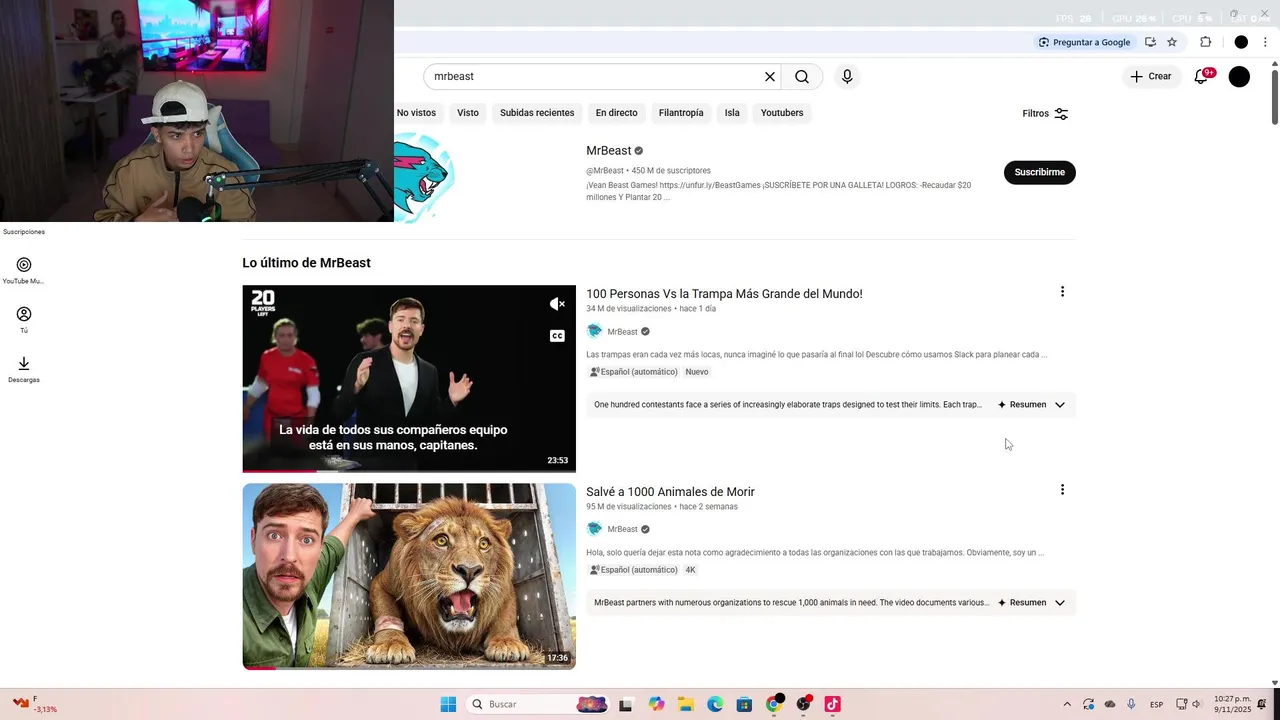
Task: Unmute the video preview
Action: (x=557, y=304)
